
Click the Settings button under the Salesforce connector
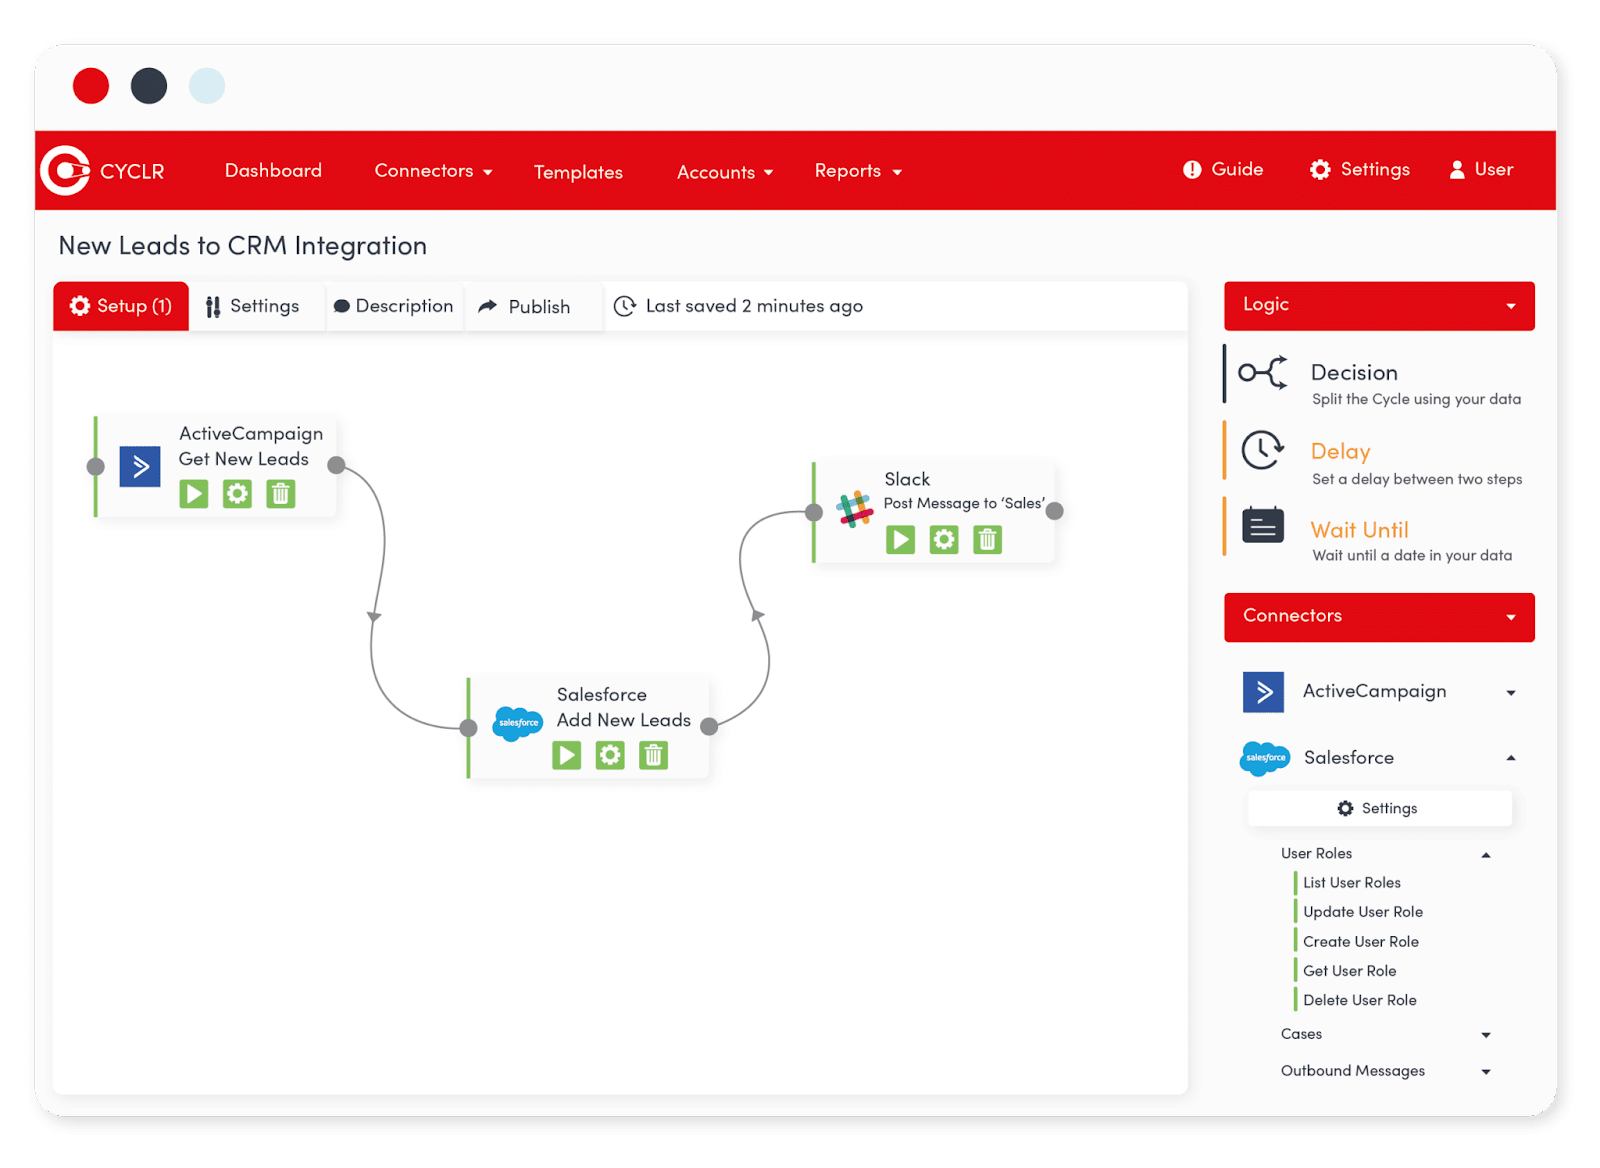(1379, 808)
